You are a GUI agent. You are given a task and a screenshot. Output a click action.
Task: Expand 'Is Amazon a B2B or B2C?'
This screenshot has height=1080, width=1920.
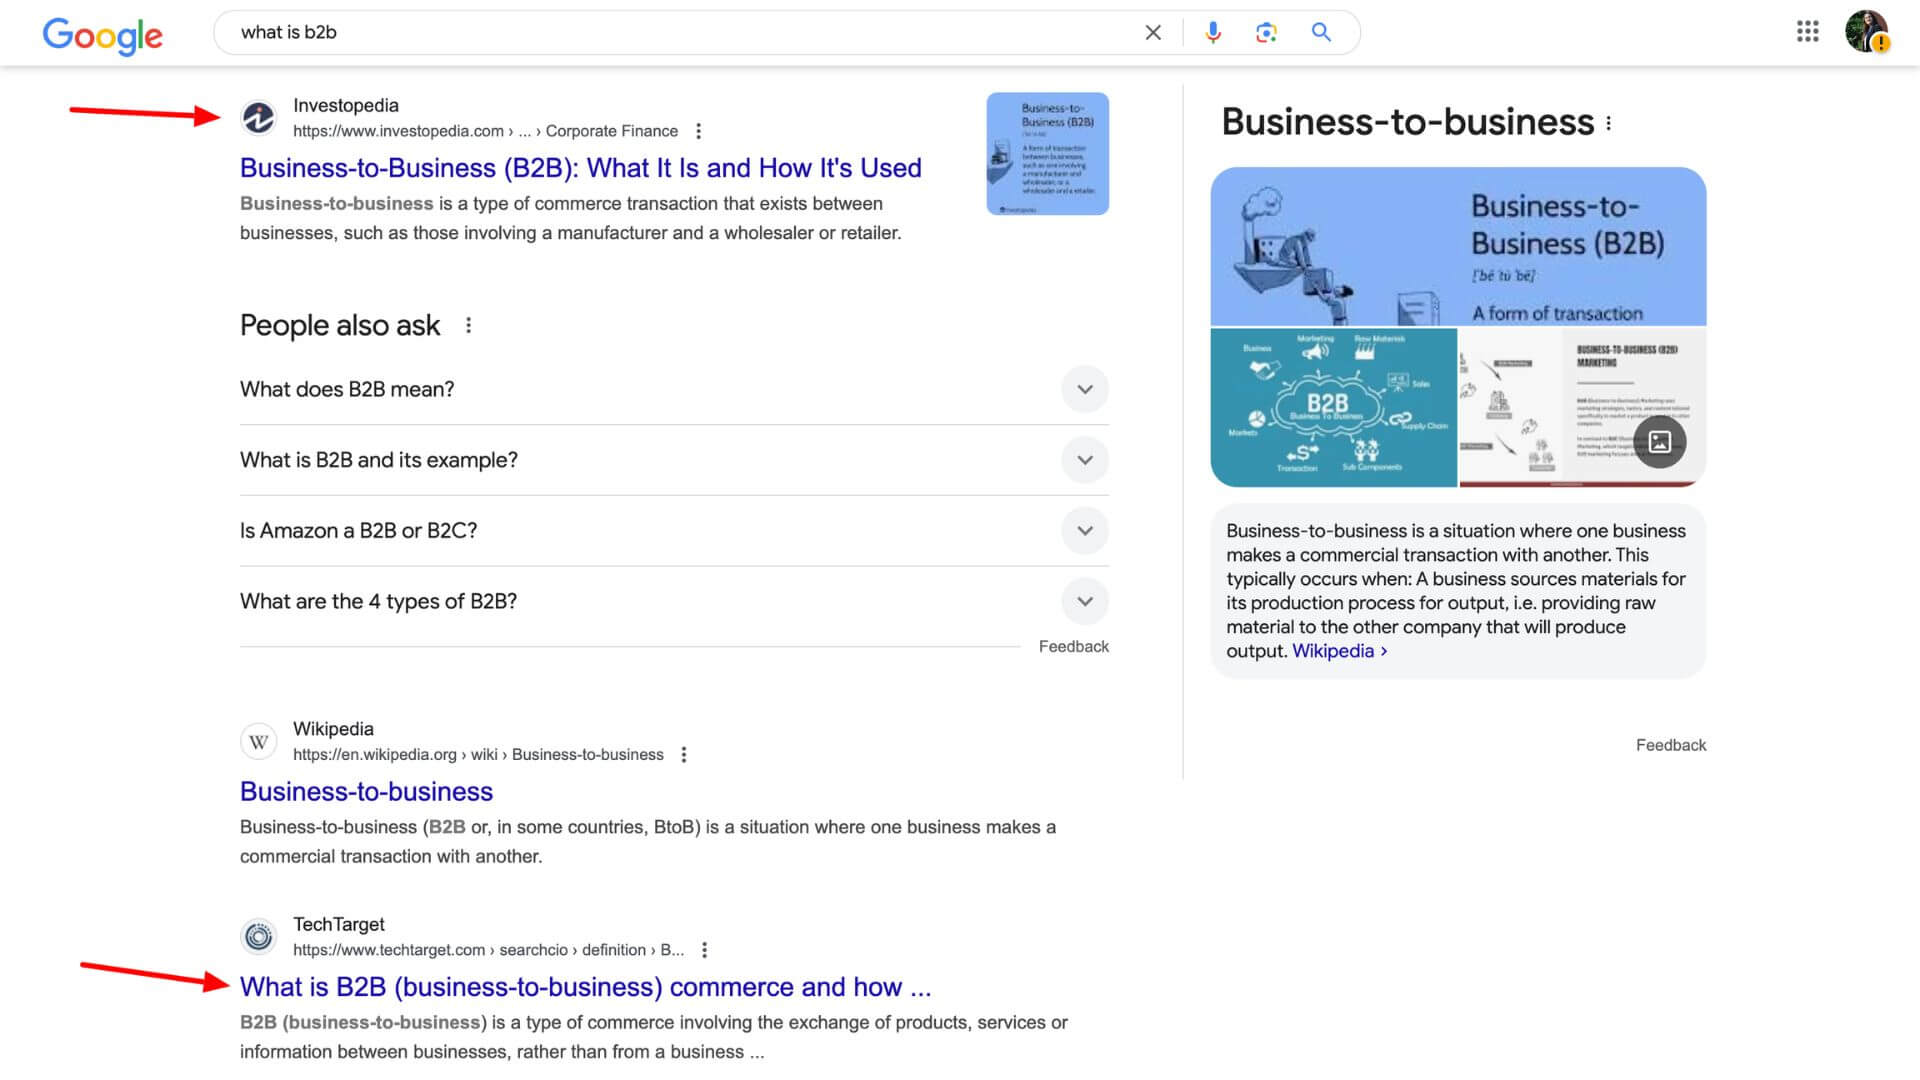click(674, 531)
